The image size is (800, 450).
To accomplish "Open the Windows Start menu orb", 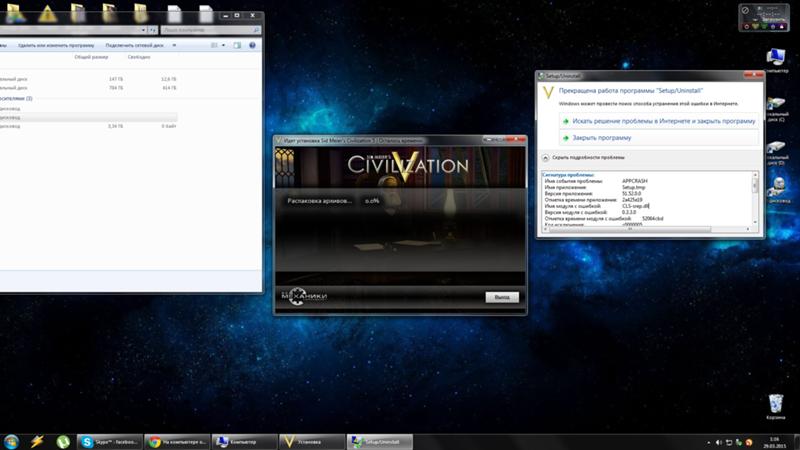I will [11, 442].
